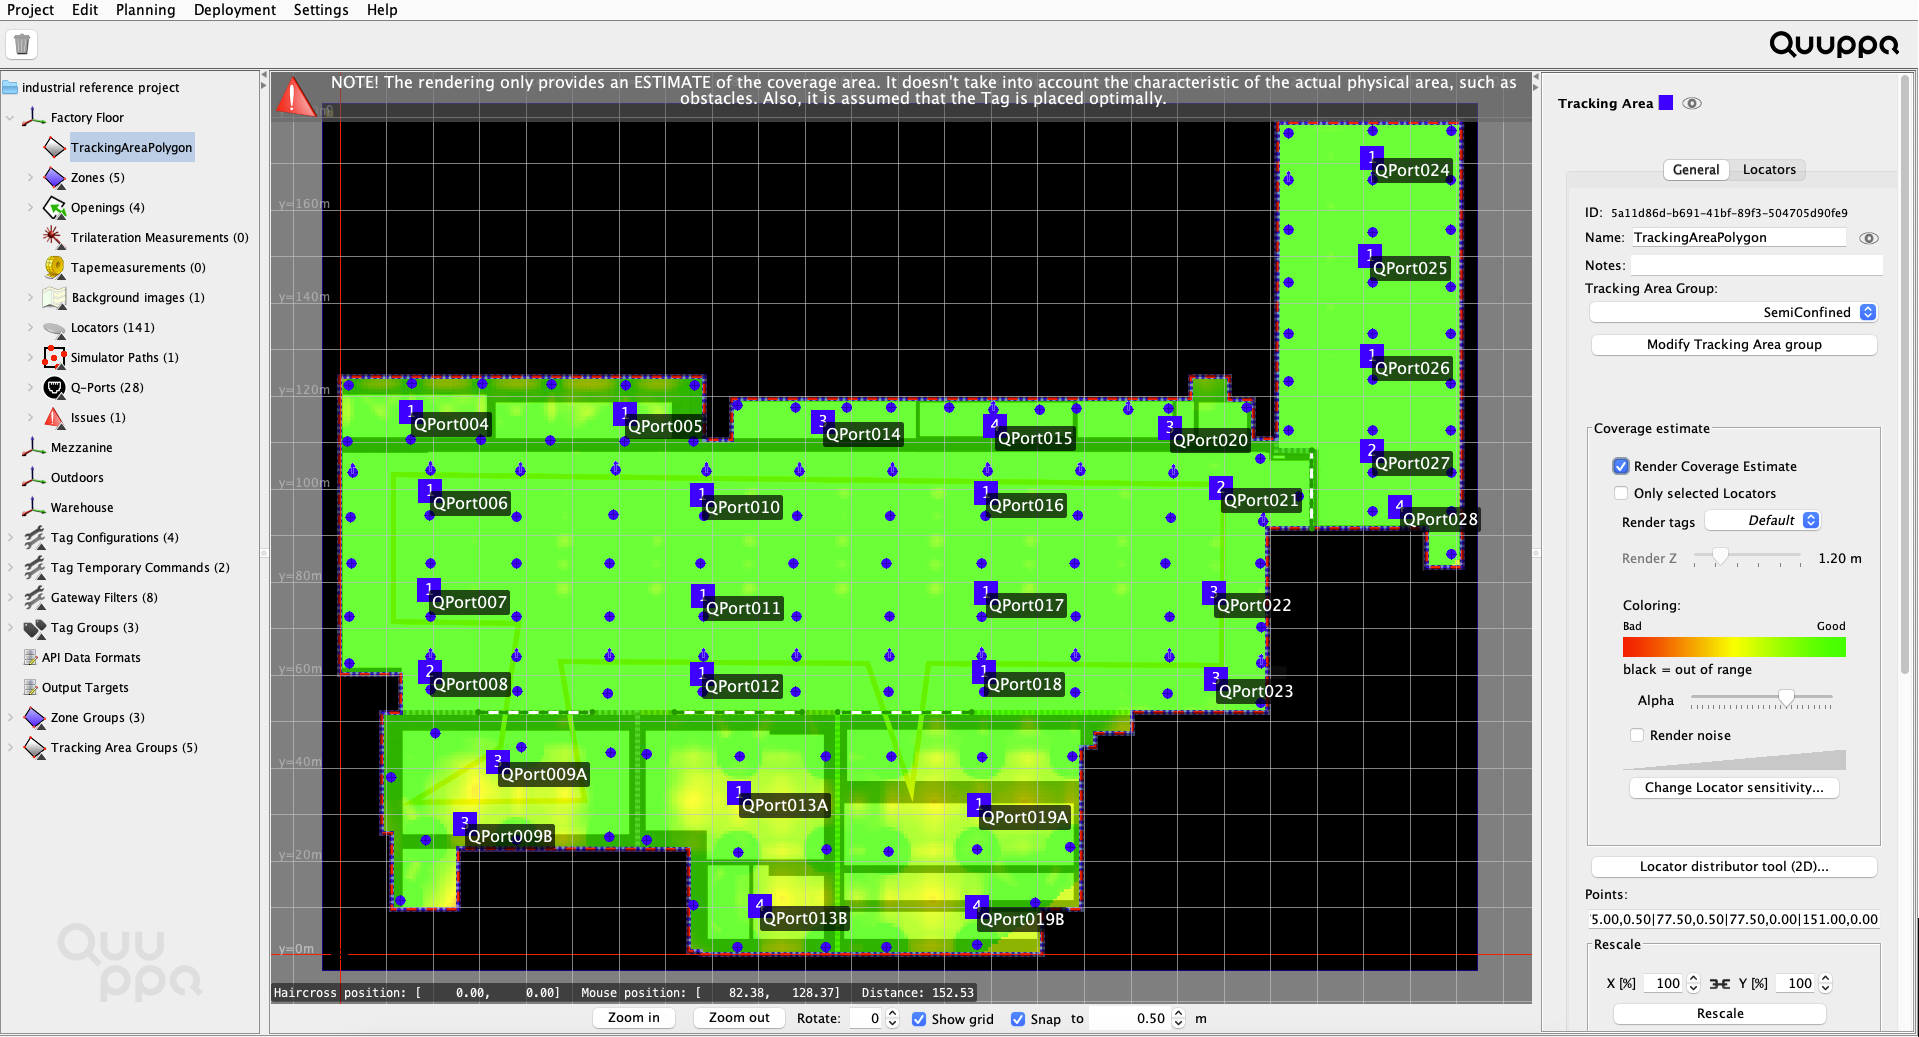The height and width of the screenshot is (1037, 1919).
Task: Open the Render tags Default dropdown
Action: coord(1762,520)
